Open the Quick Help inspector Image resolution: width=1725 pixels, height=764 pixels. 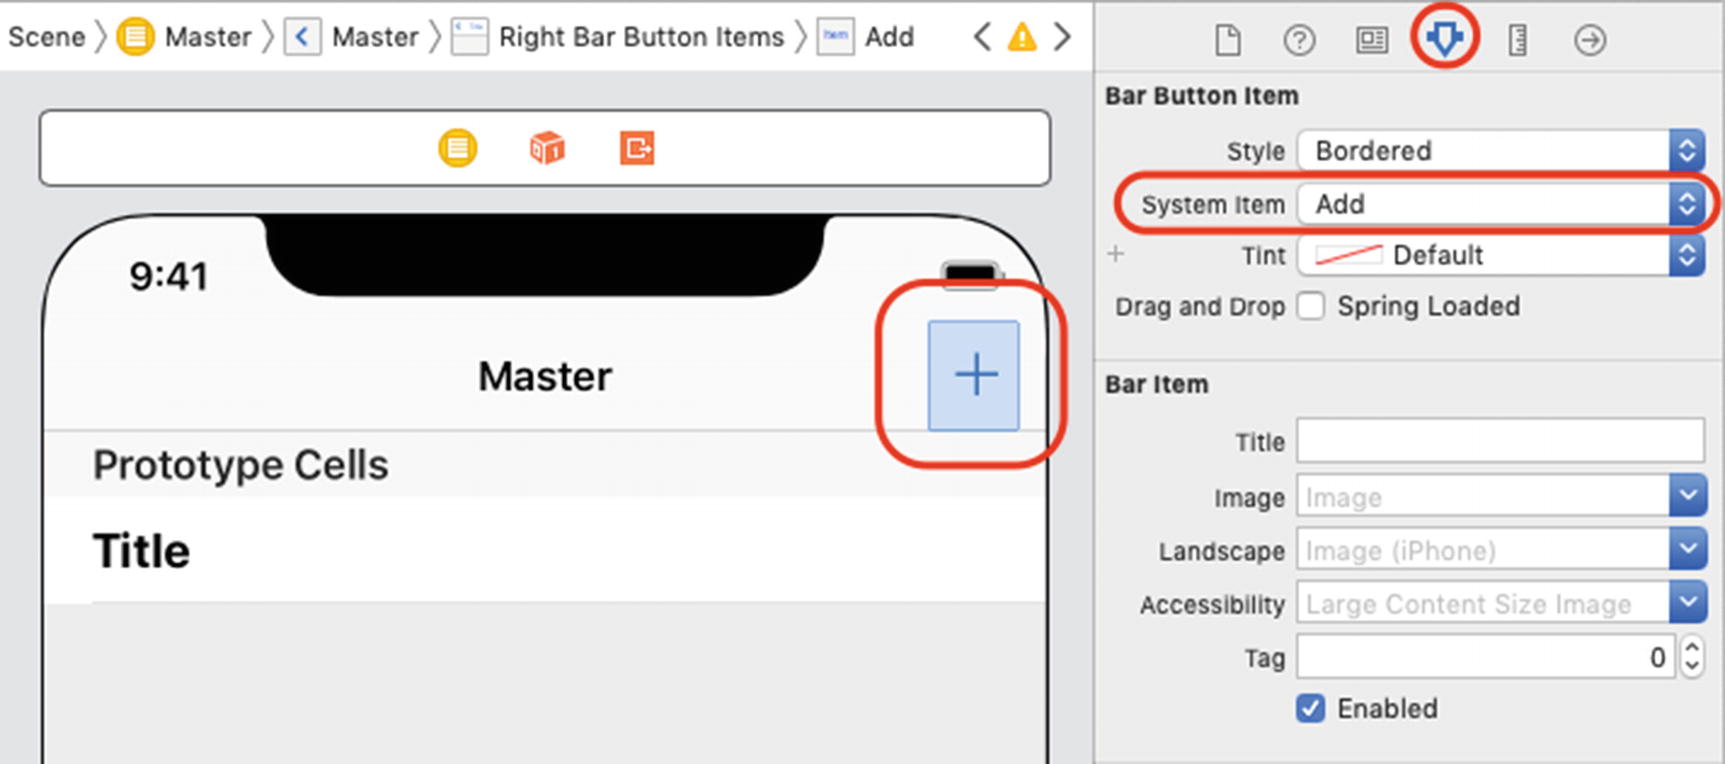click(1299, 40)
